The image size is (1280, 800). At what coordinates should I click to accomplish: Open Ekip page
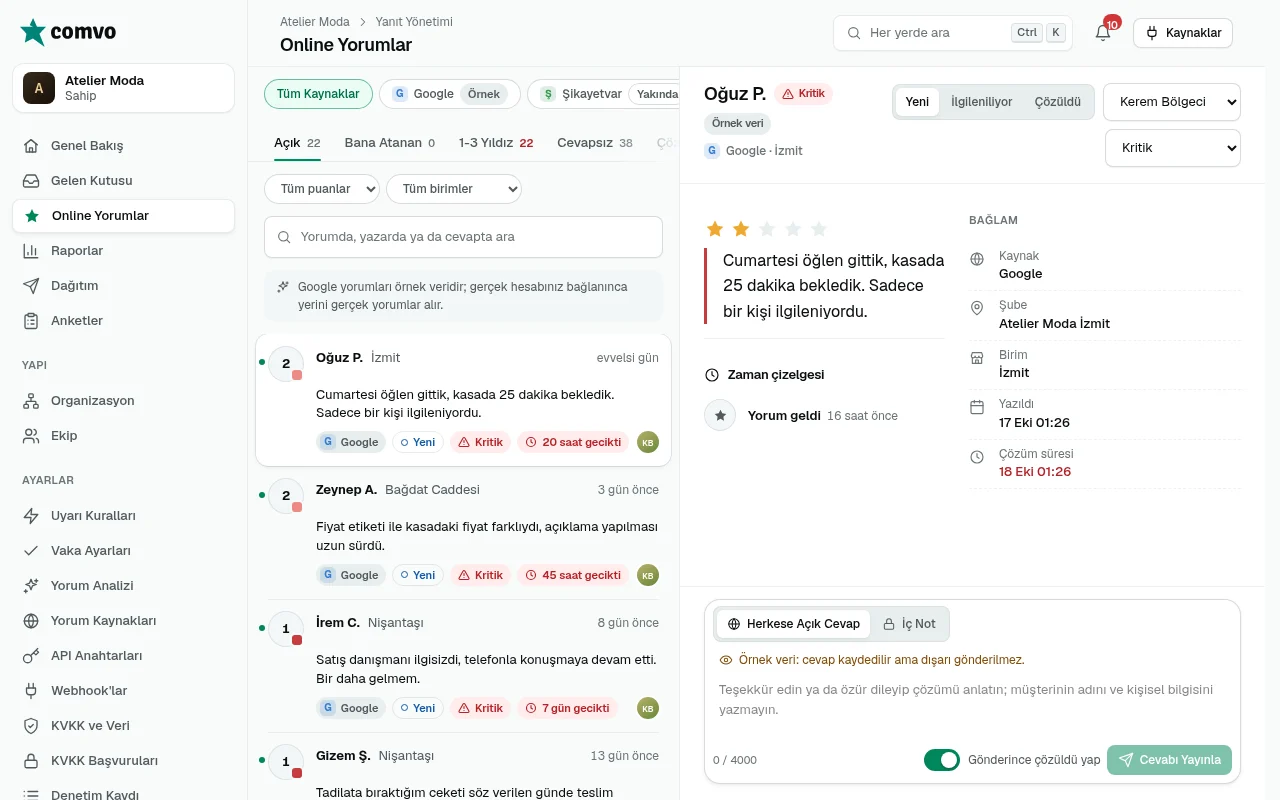(x=123, y=436)
